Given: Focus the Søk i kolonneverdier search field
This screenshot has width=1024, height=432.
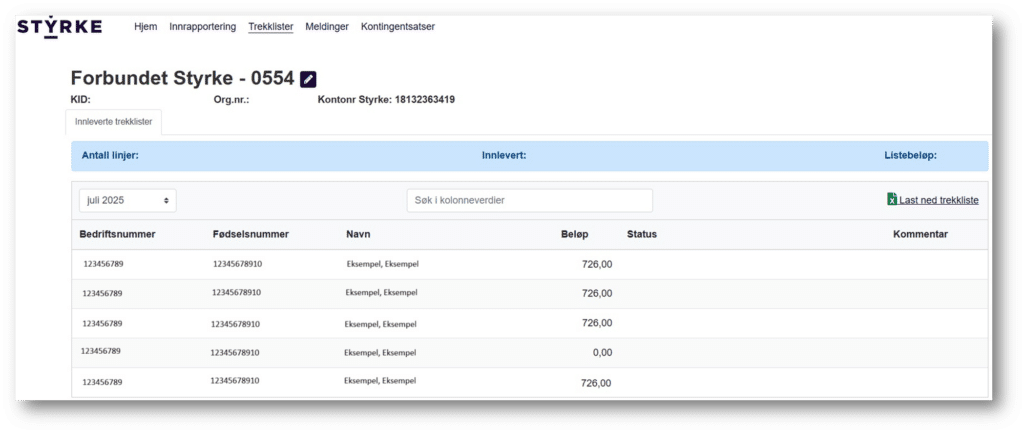Looking at the screenshot, I should point(529,201).
